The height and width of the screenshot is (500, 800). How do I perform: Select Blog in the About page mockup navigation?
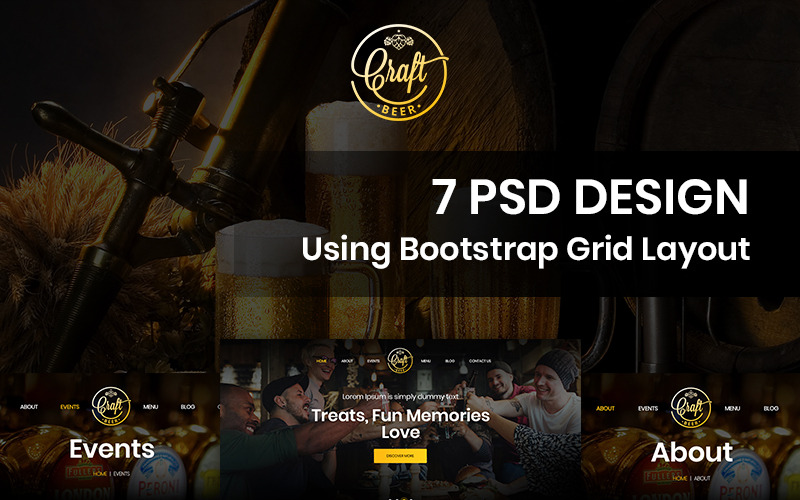point(771,408)
